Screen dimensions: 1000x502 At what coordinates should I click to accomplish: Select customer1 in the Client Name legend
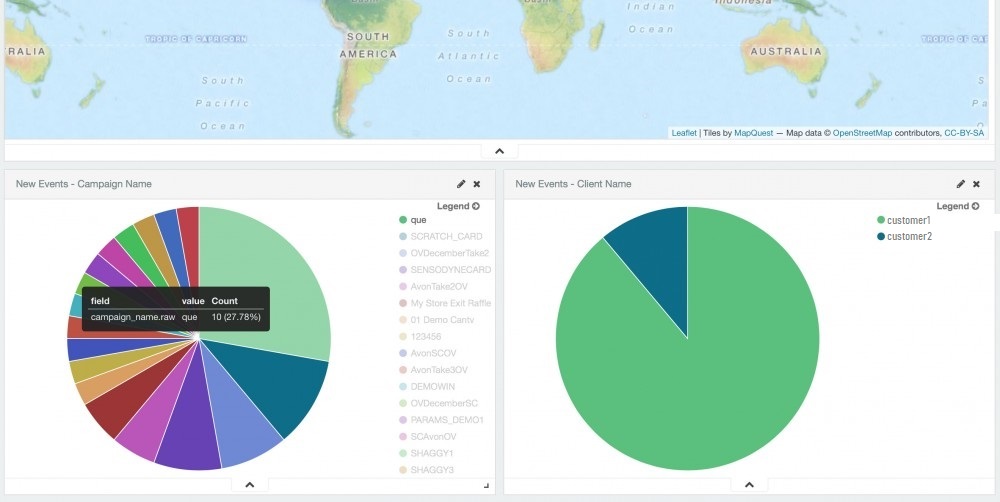tap(909, 220)
